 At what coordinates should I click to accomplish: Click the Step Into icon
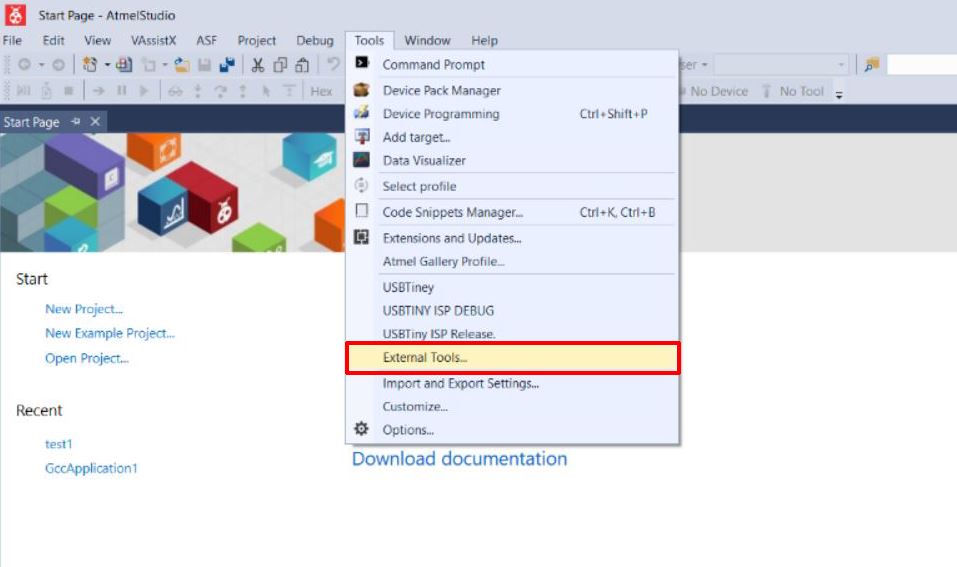click(x=198, y=91)
